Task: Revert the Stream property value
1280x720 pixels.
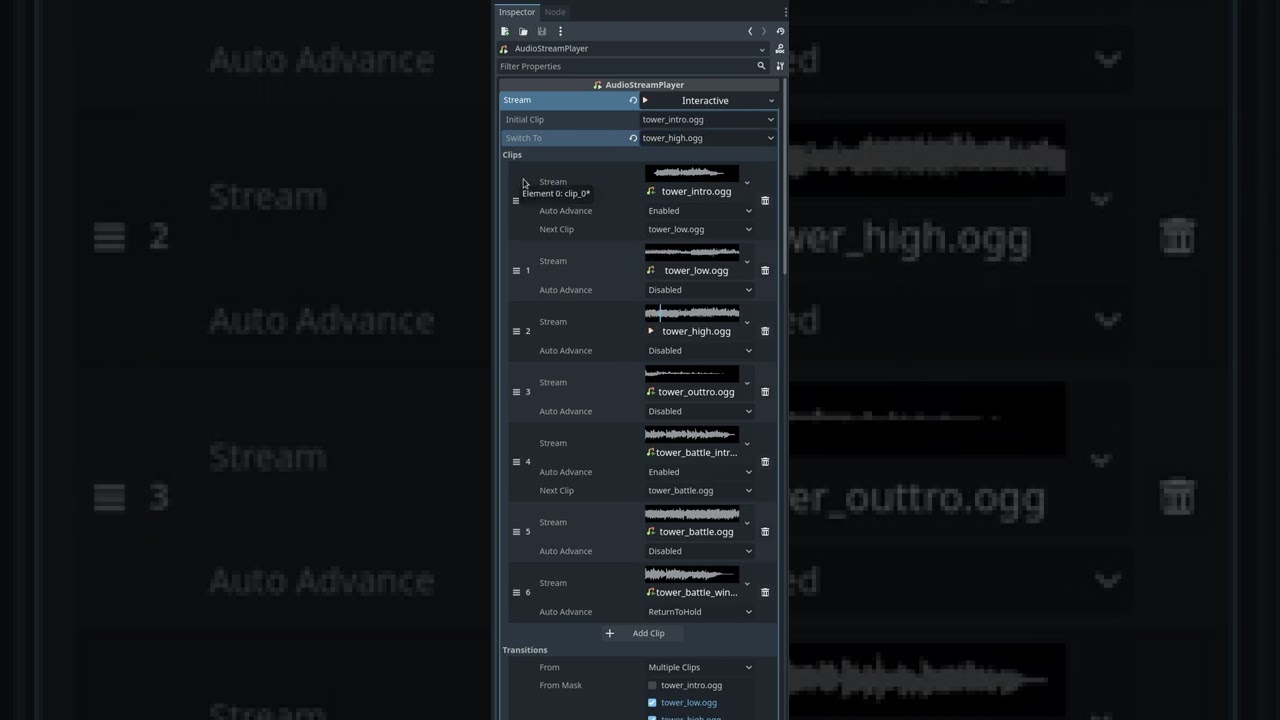Action: point(633,100)
